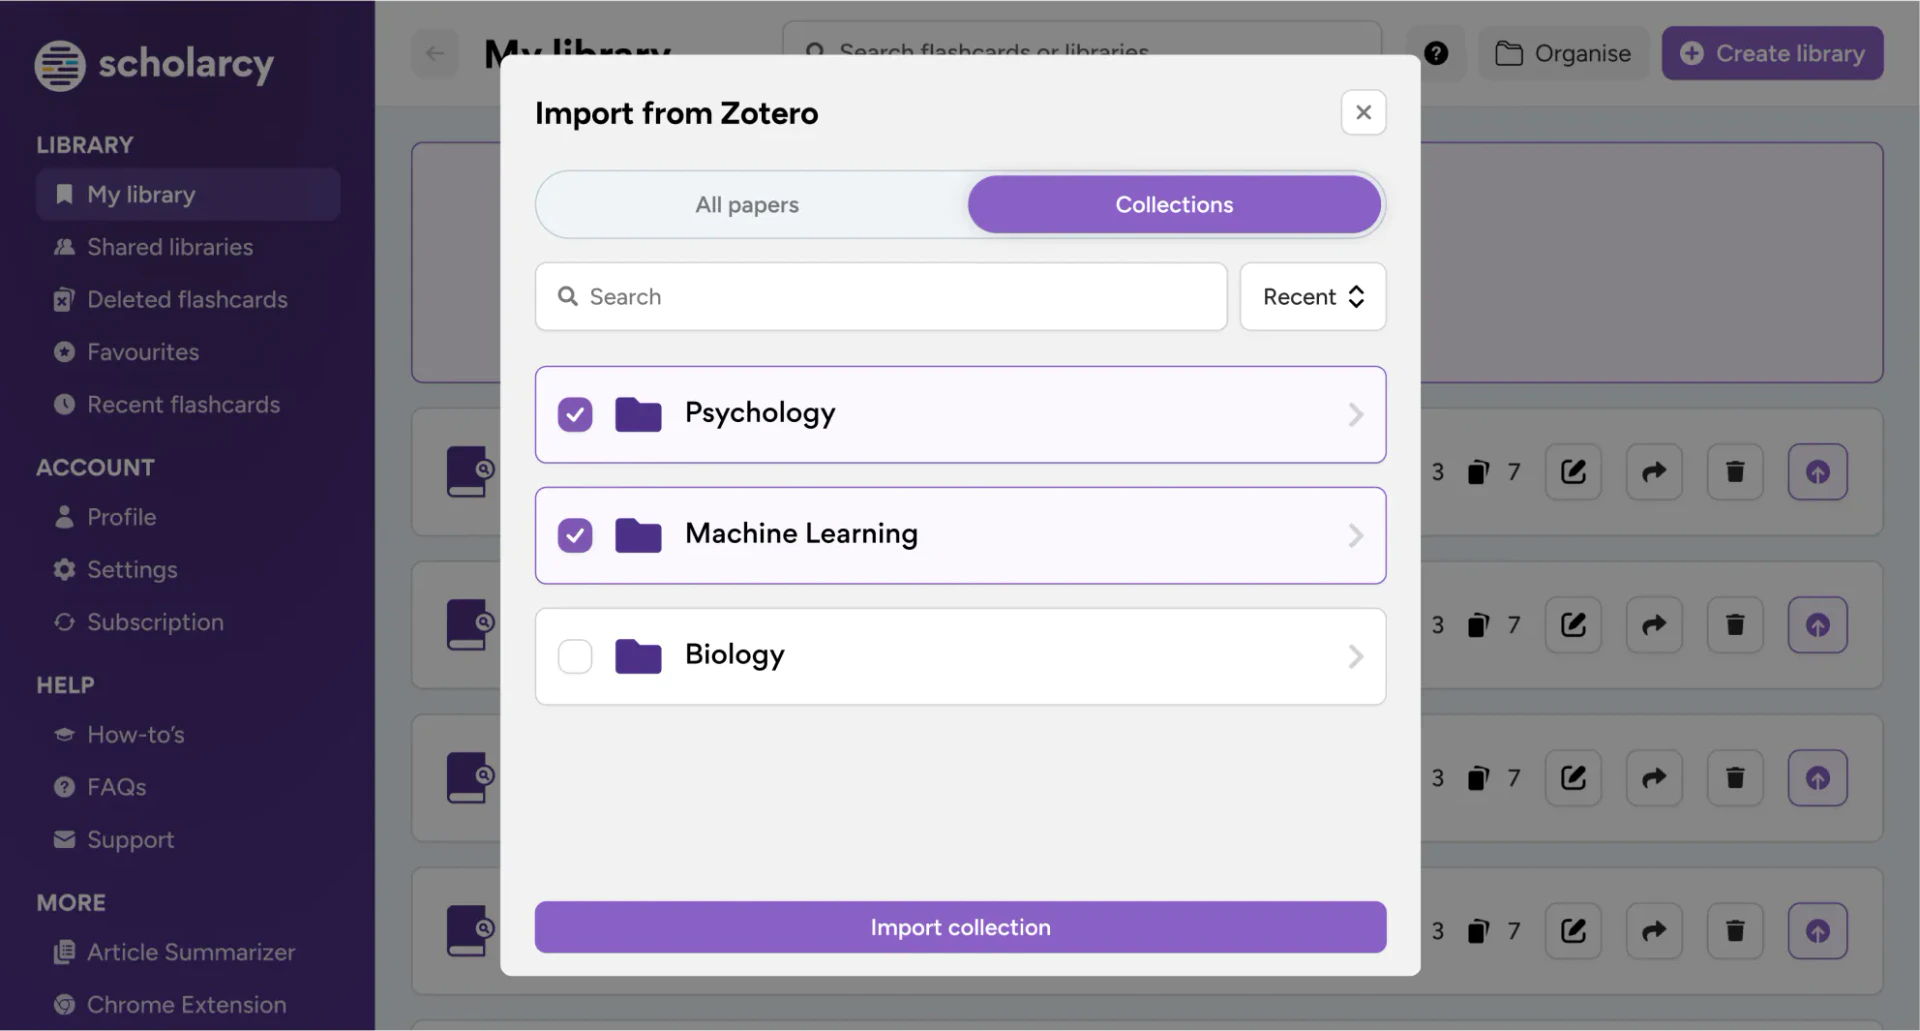Open the Recent sort order dropdown
Screen dimensions: 1920x1031
pos(1312,296)
